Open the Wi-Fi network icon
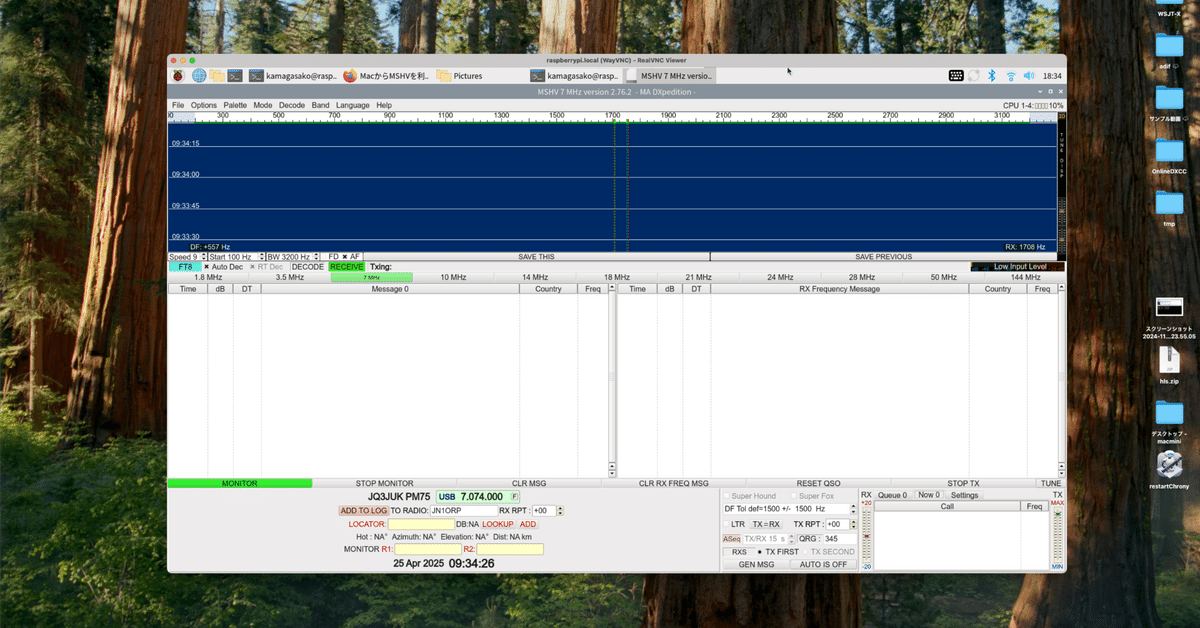 click(x=1010, y=75)
